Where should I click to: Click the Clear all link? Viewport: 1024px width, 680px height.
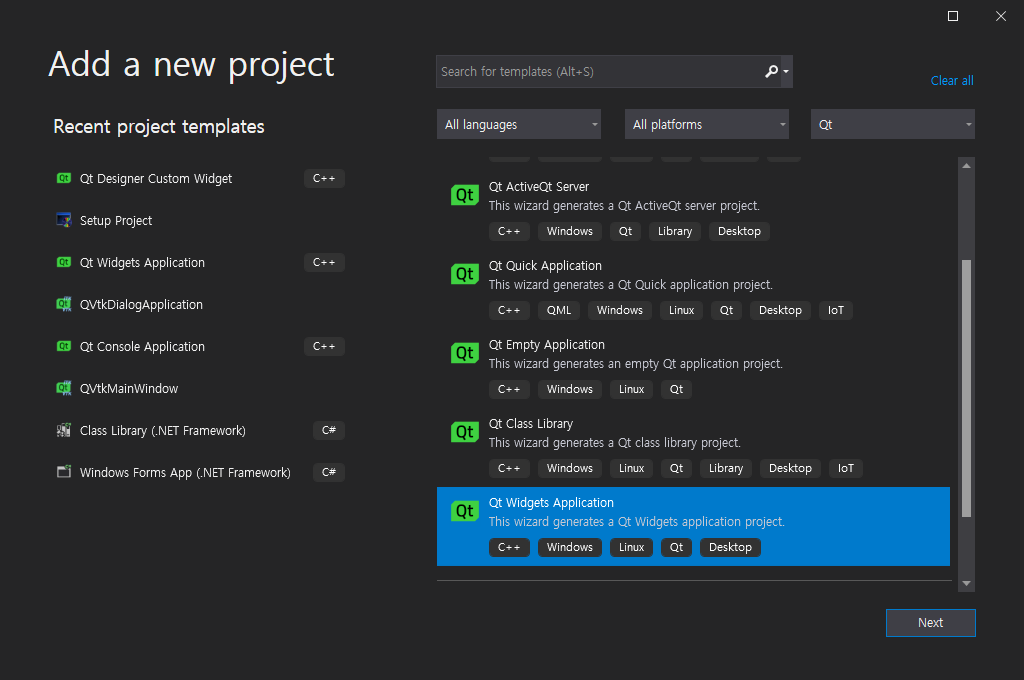[x=952, y=80]
